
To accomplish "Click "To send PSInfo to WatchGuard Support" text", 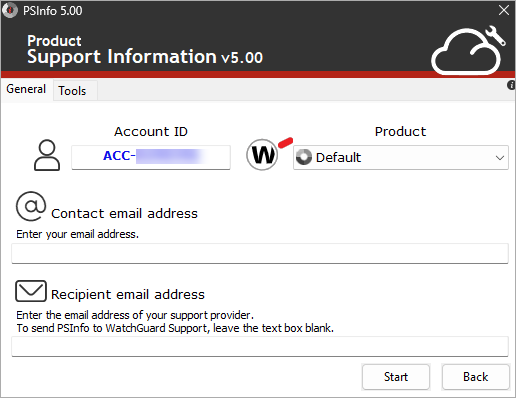I will [112, 328].
